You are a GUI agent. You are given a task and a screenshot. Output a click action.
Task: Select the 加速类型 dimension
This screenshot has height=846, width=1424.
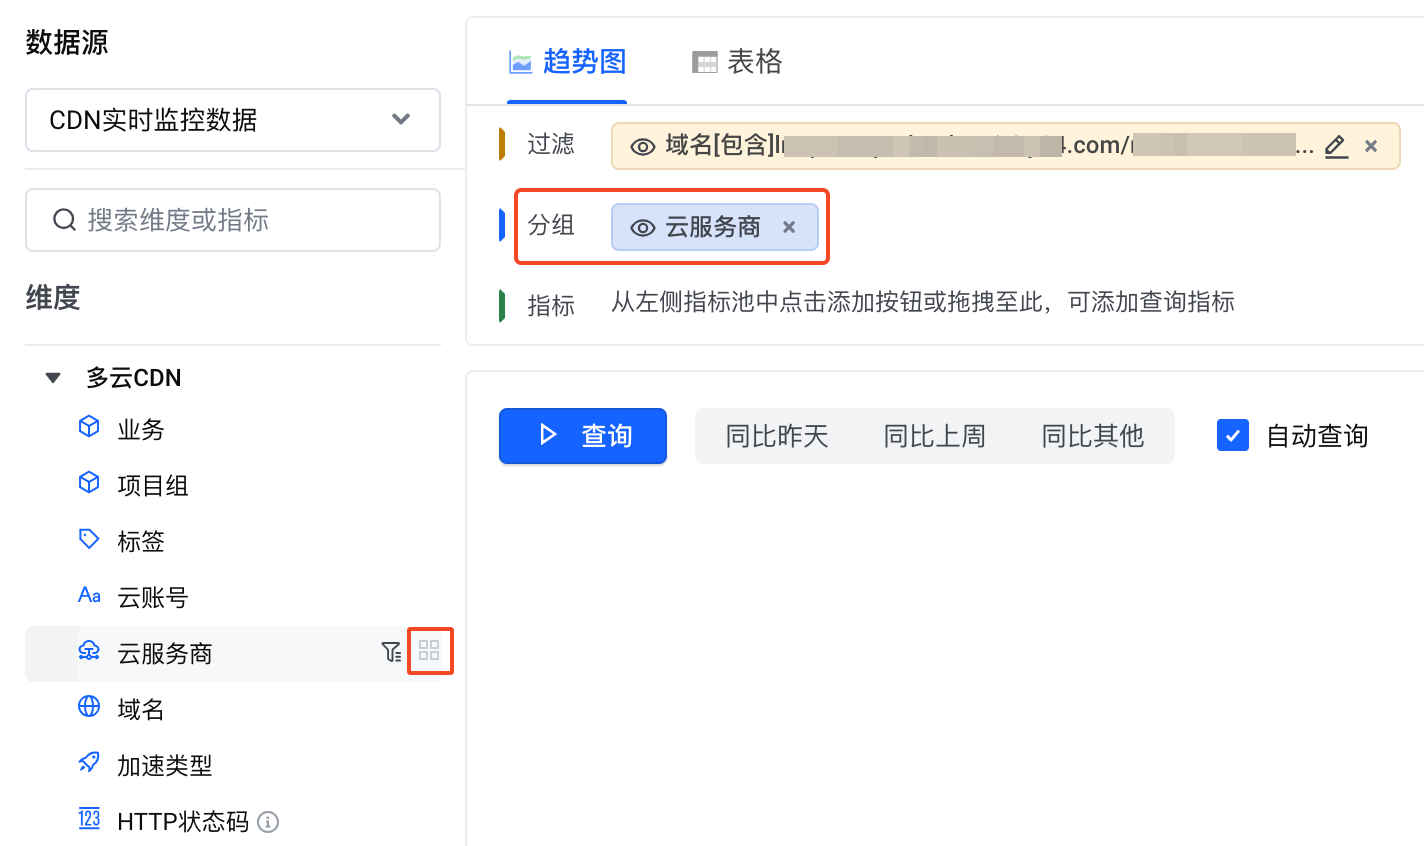(x=165, y=766)
